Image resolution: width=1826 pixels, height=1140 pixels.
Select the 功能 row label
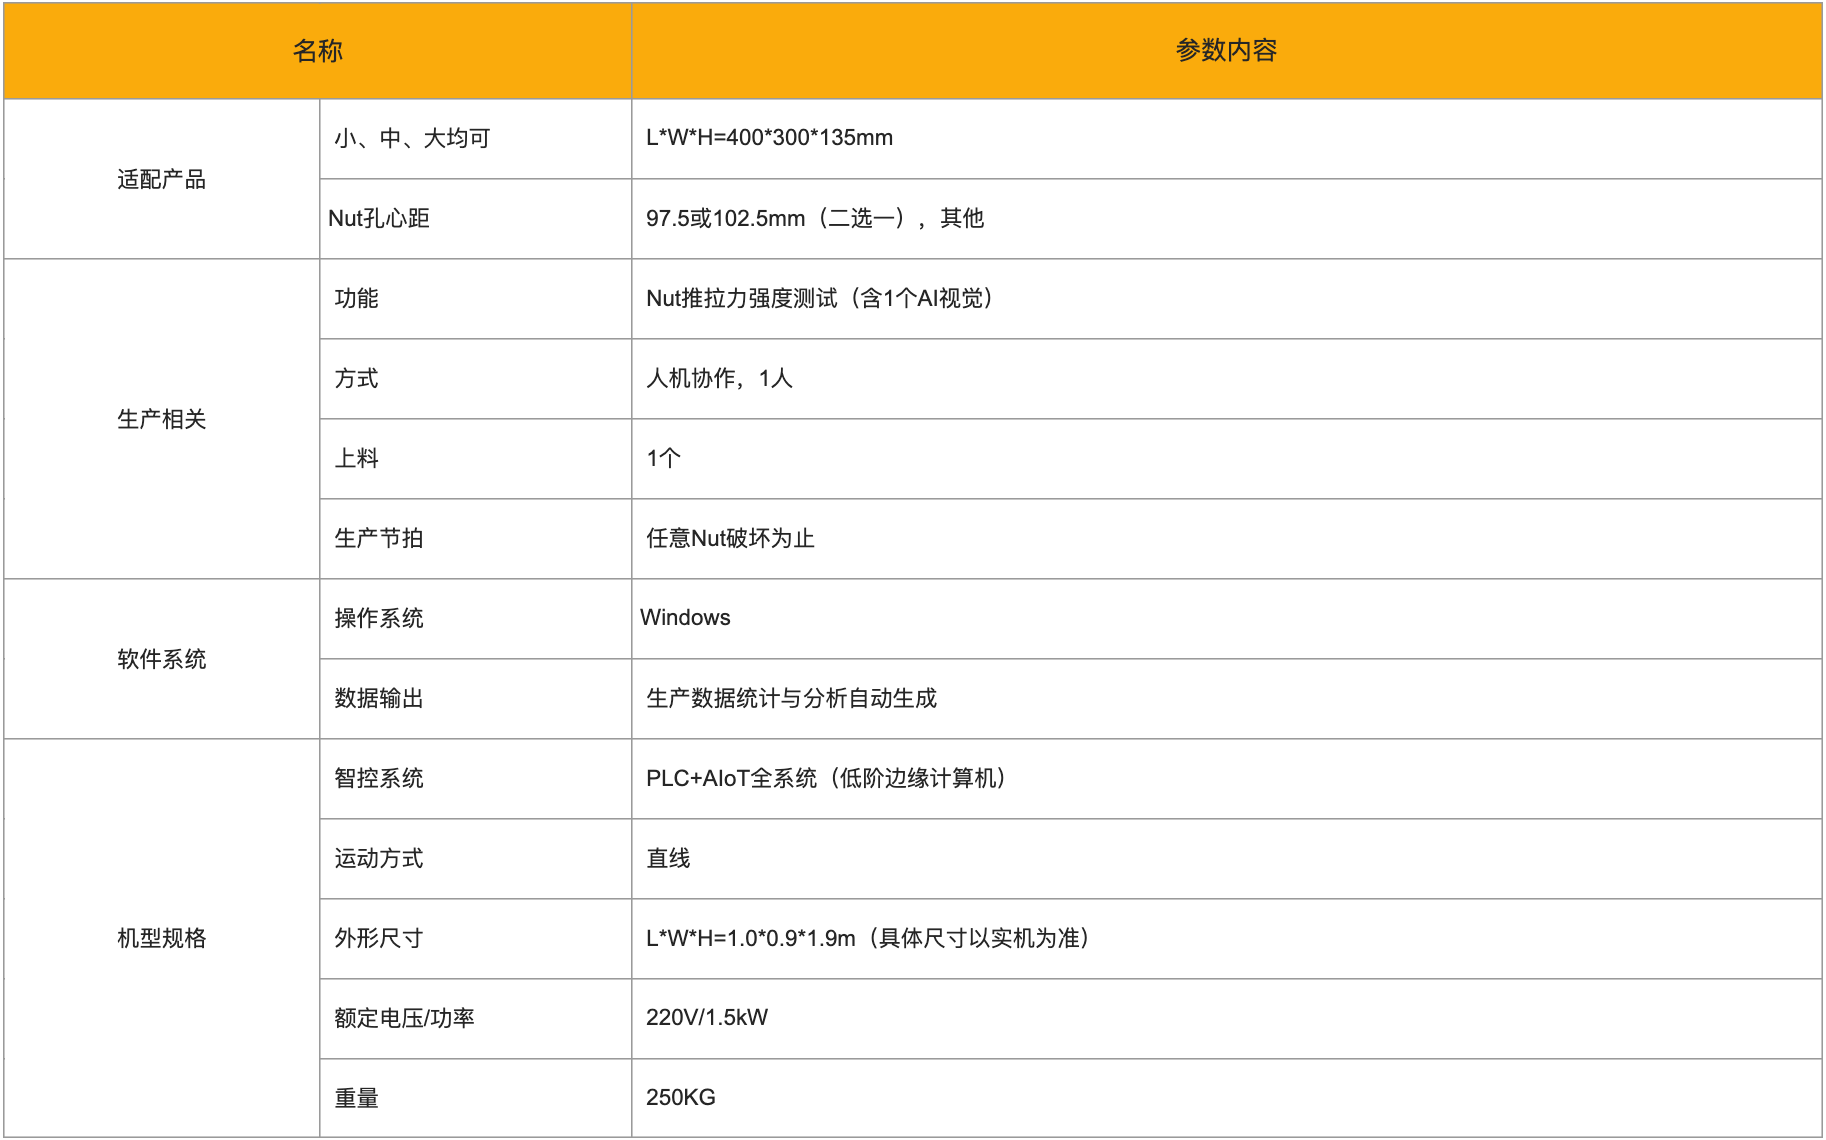pos(356,298)
